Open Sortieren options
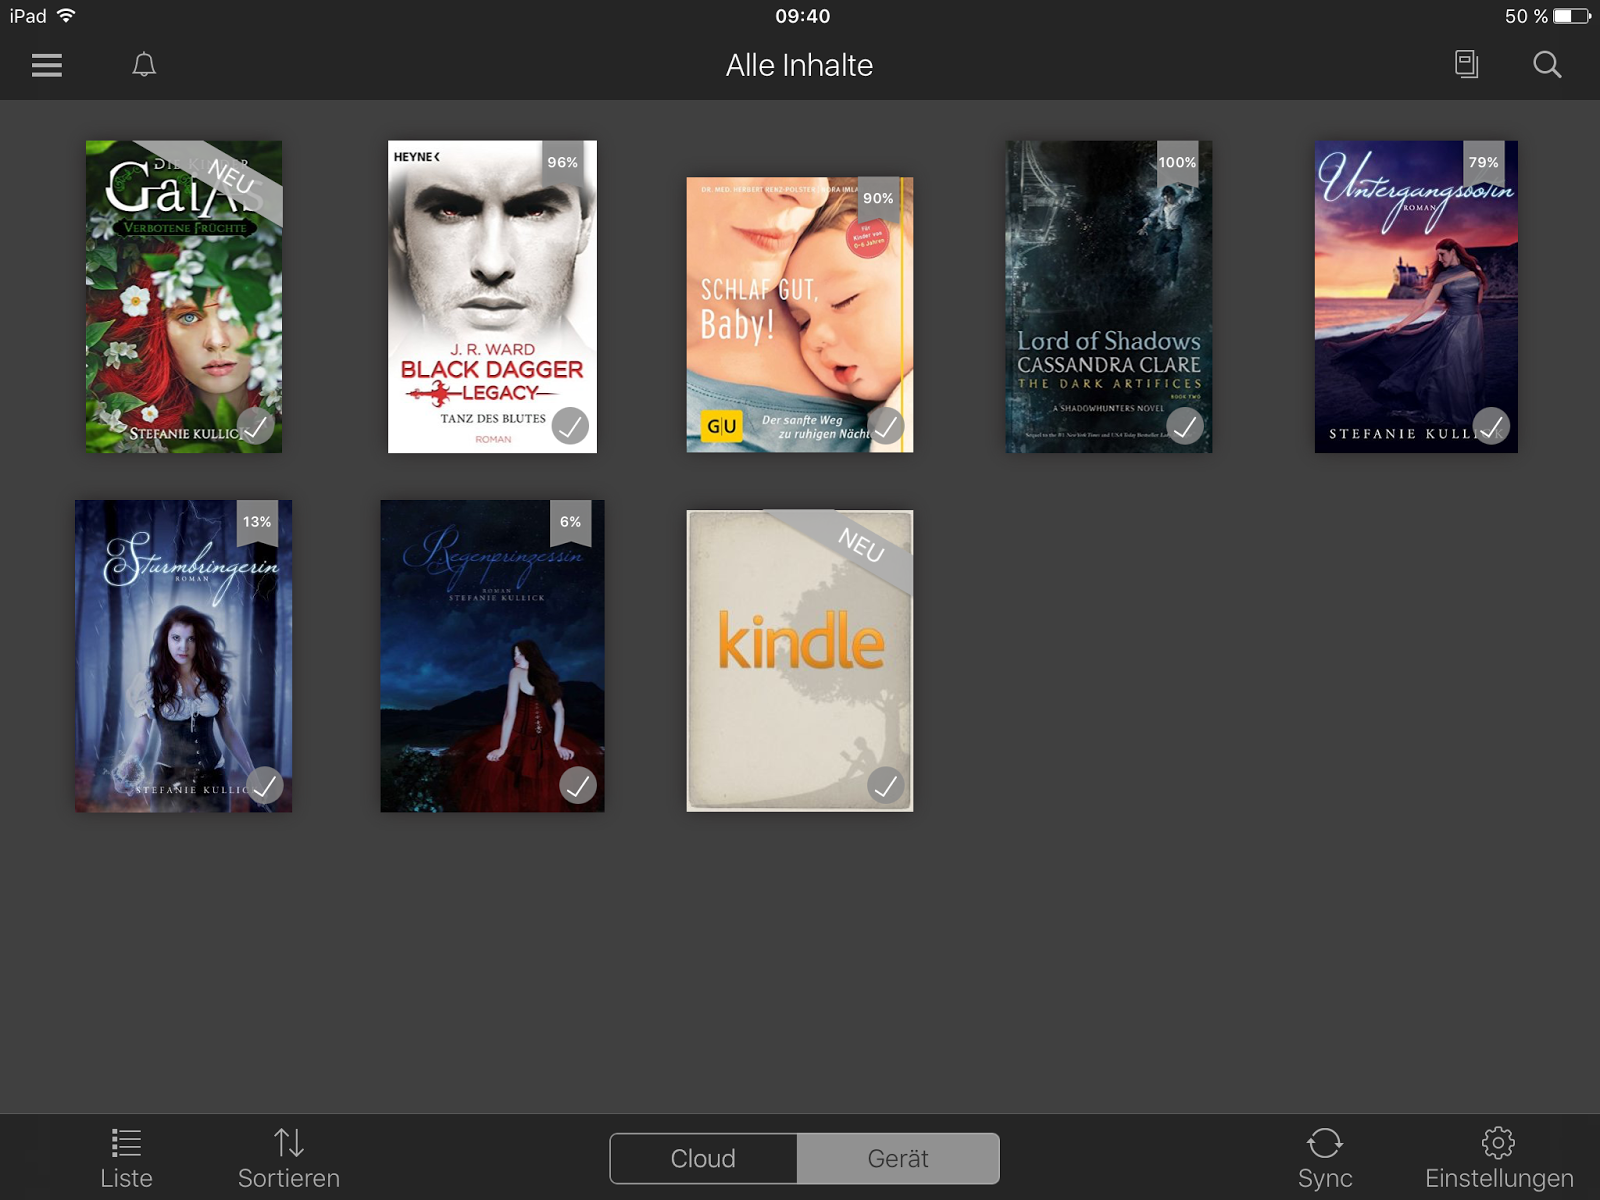1600x1200 pixels. tap(288, 1159)
